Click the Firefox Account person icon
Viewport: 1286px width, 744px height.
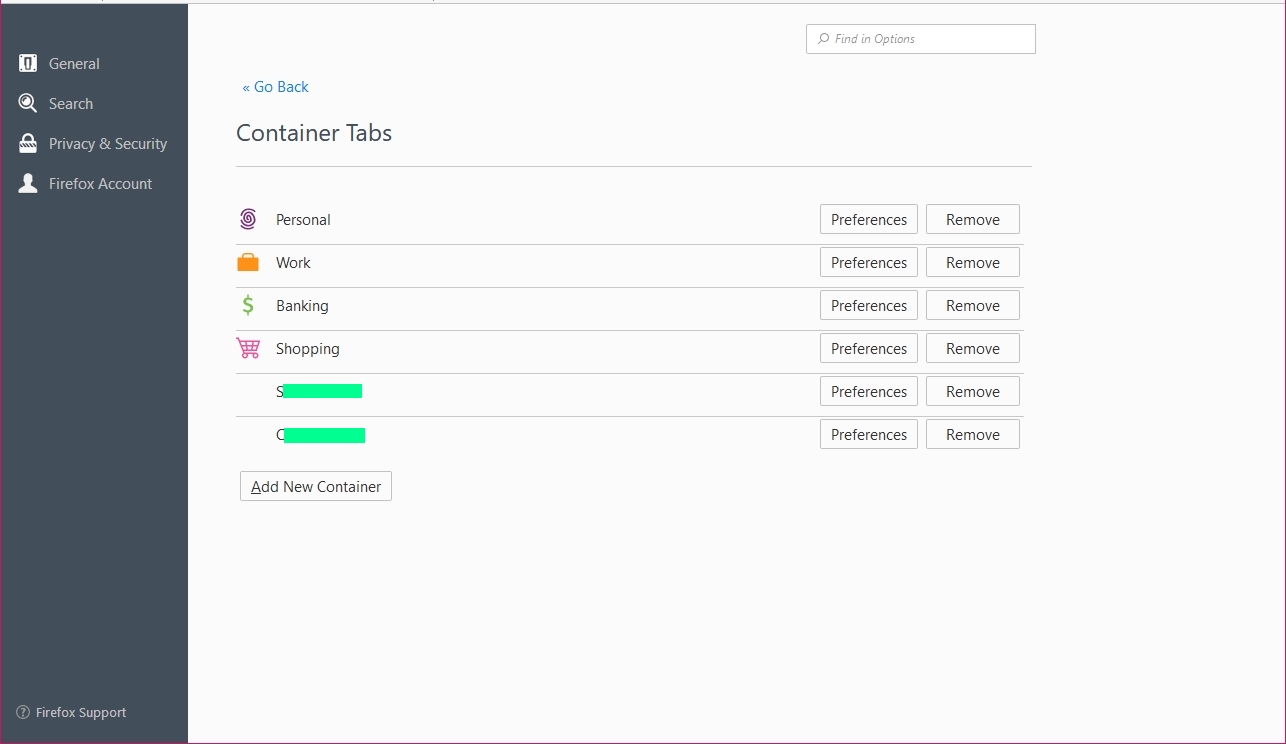pyautogui.click(x=27, y=183)
